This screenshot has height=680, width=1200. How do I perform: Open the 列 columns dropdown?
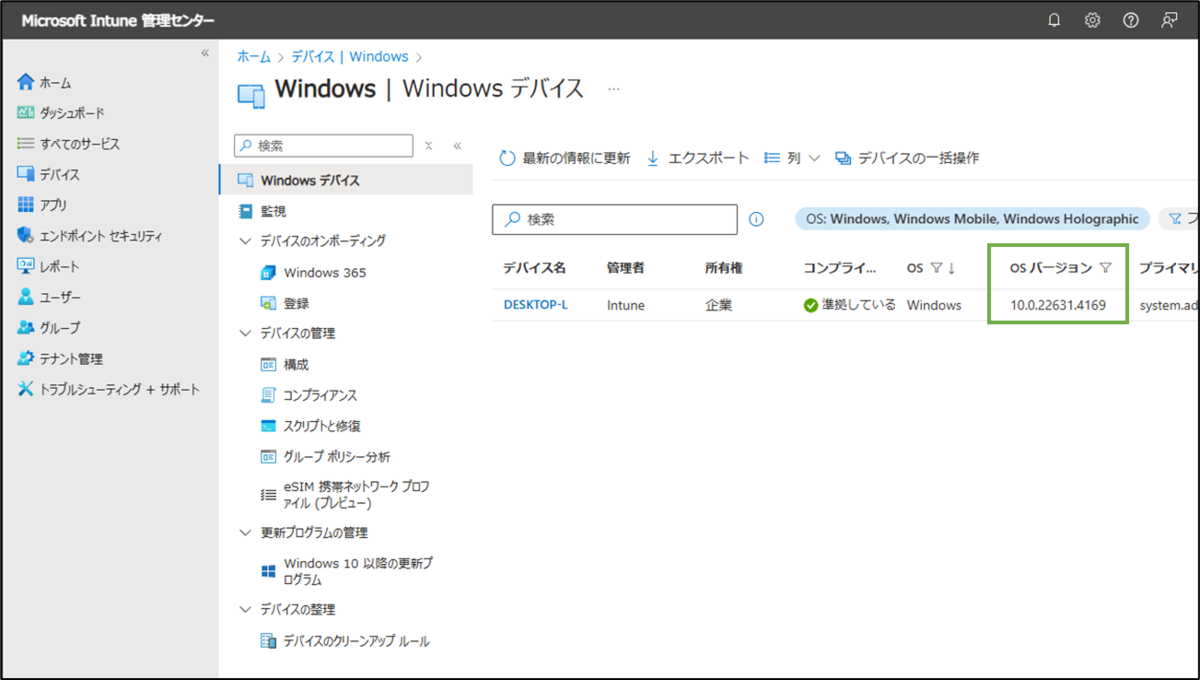(792, 158)
